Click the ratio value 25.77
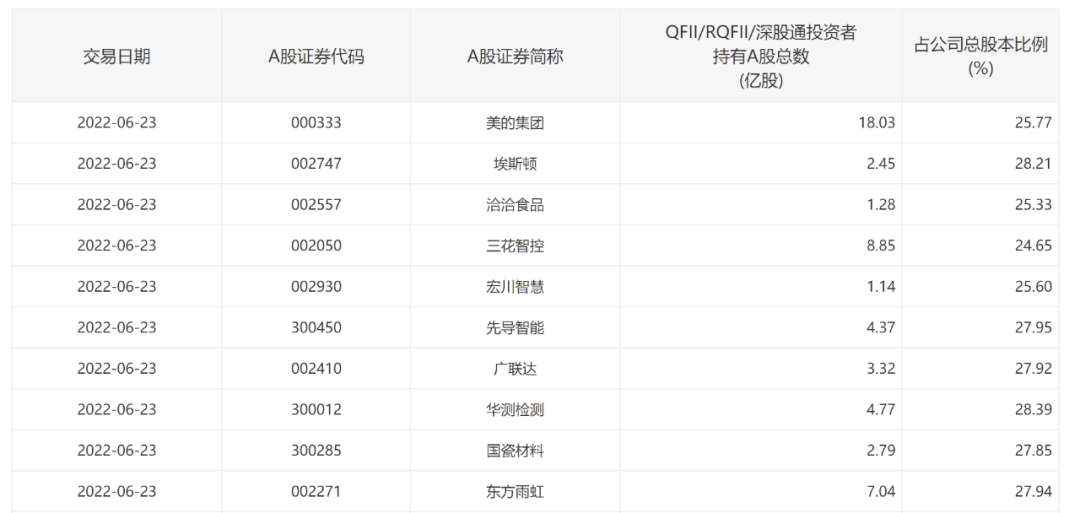Viewport: 1080px width, 513px height. (1035, 123)
